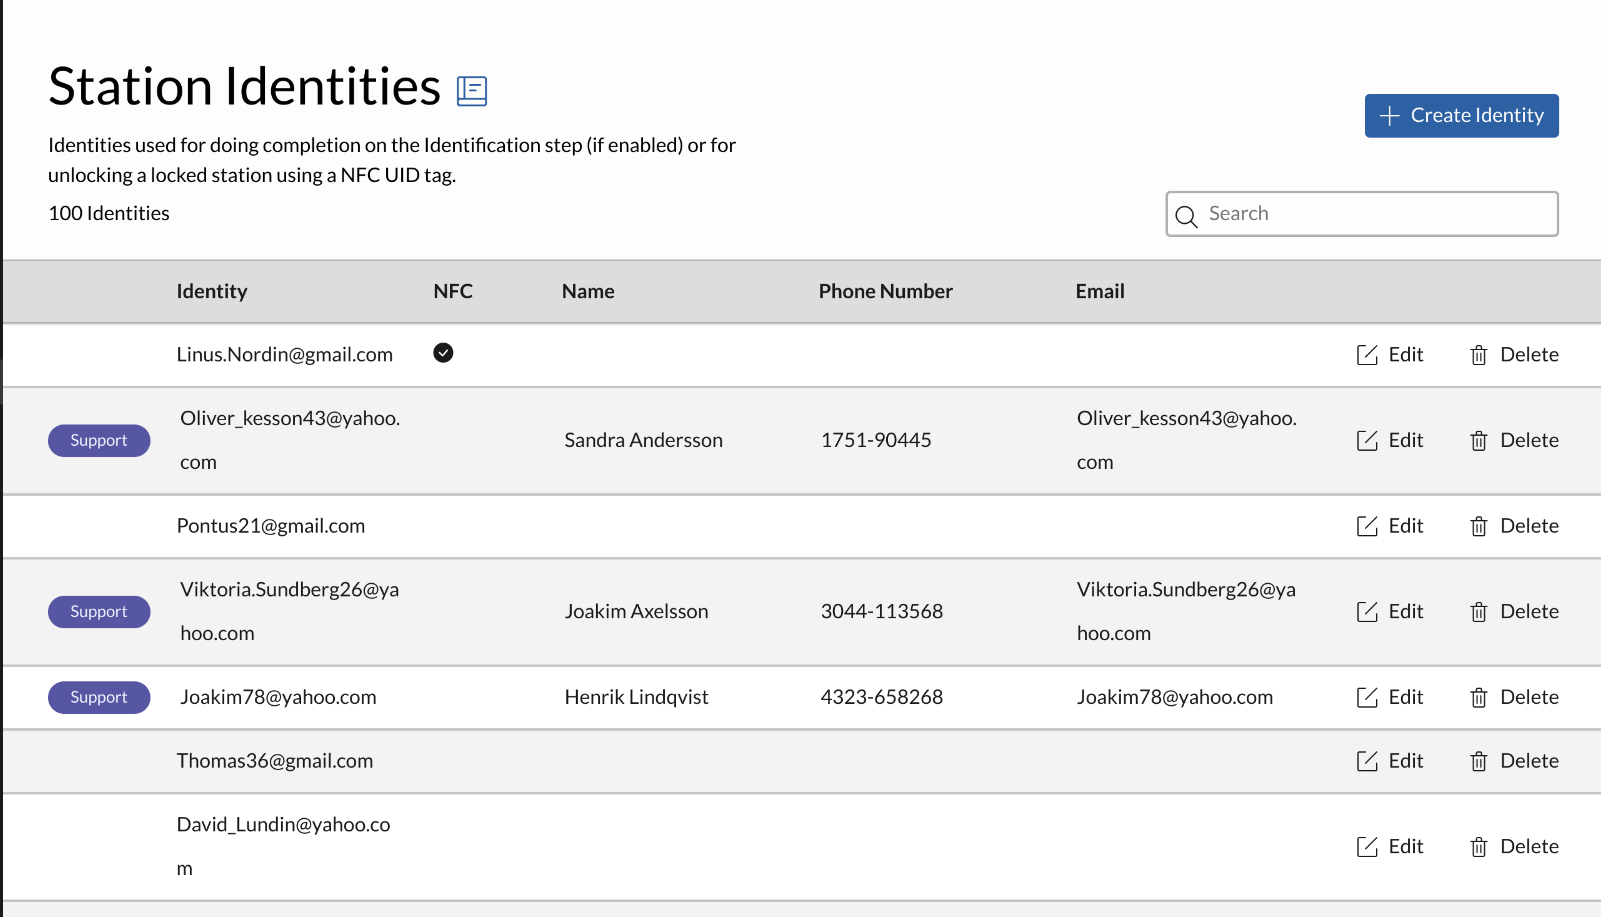Edit the Sandra Andersson identity
The image size is (1601, 917).
coord(1390,441)
